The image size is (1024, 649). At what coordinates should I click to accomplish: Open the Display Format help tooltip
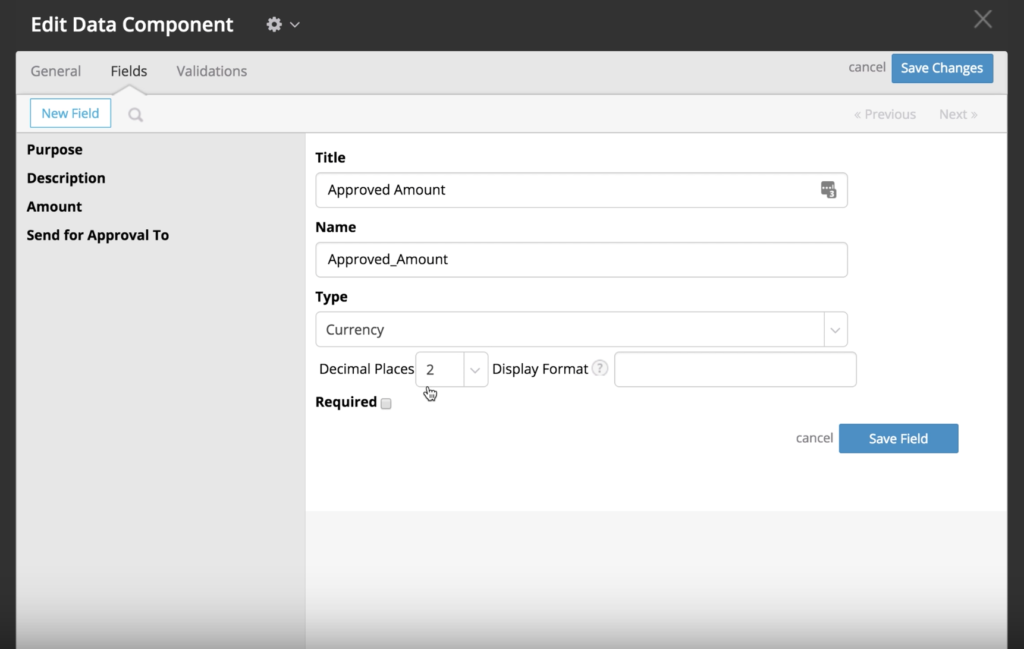tap(599, 367)
